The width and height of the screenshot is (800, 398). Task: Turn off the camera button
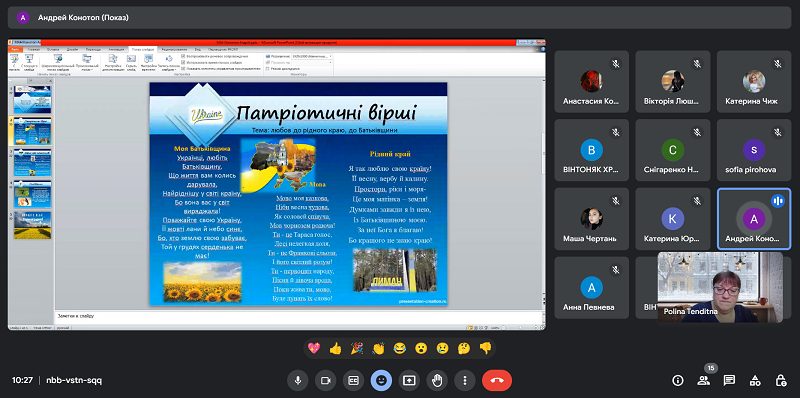coord(325,380)
